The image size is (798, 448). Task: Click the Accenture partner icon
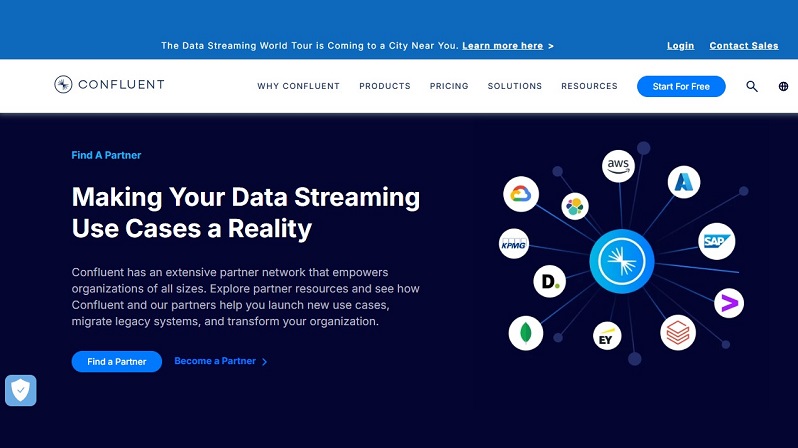(728, 302)
